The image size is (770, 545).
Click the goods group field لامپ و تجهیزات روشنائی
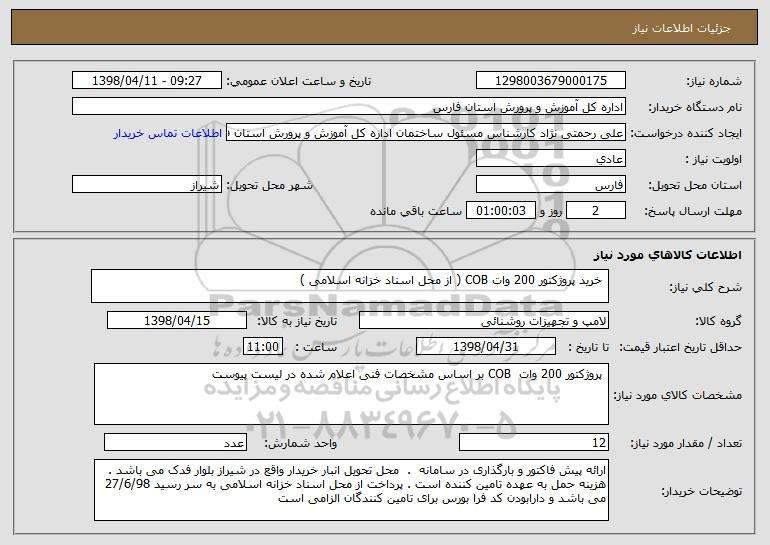pyautogui.click(x=484, y=321)
